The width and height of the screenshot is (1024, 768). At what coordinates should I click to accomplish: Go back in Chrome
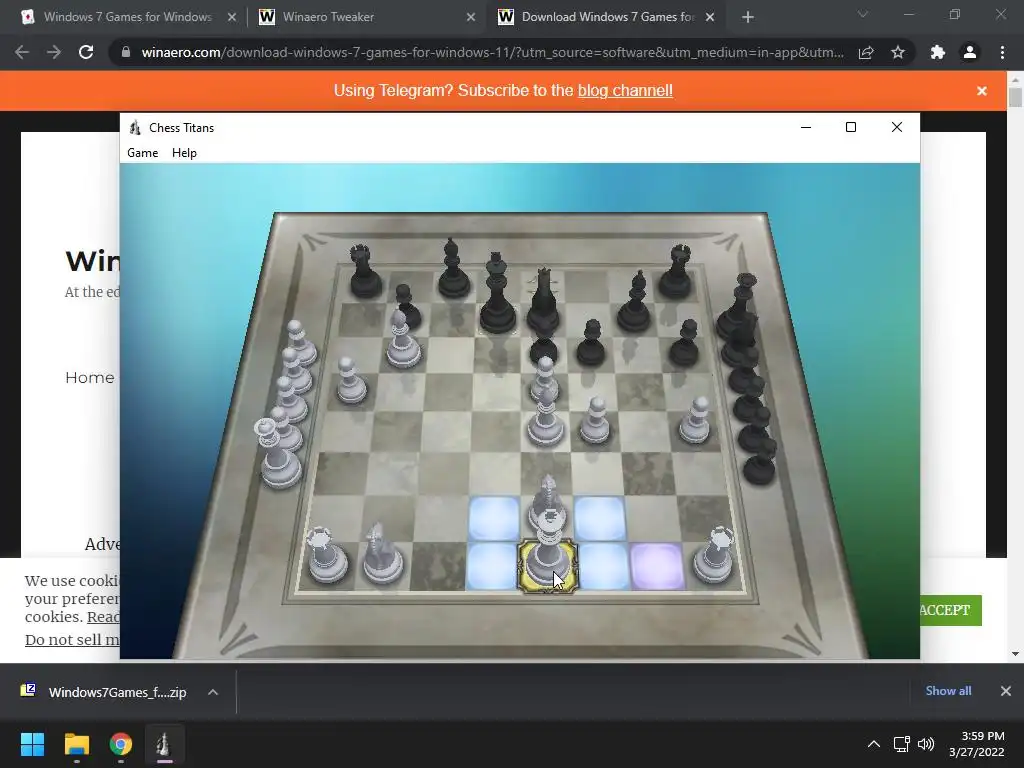(x=22, y=52)
